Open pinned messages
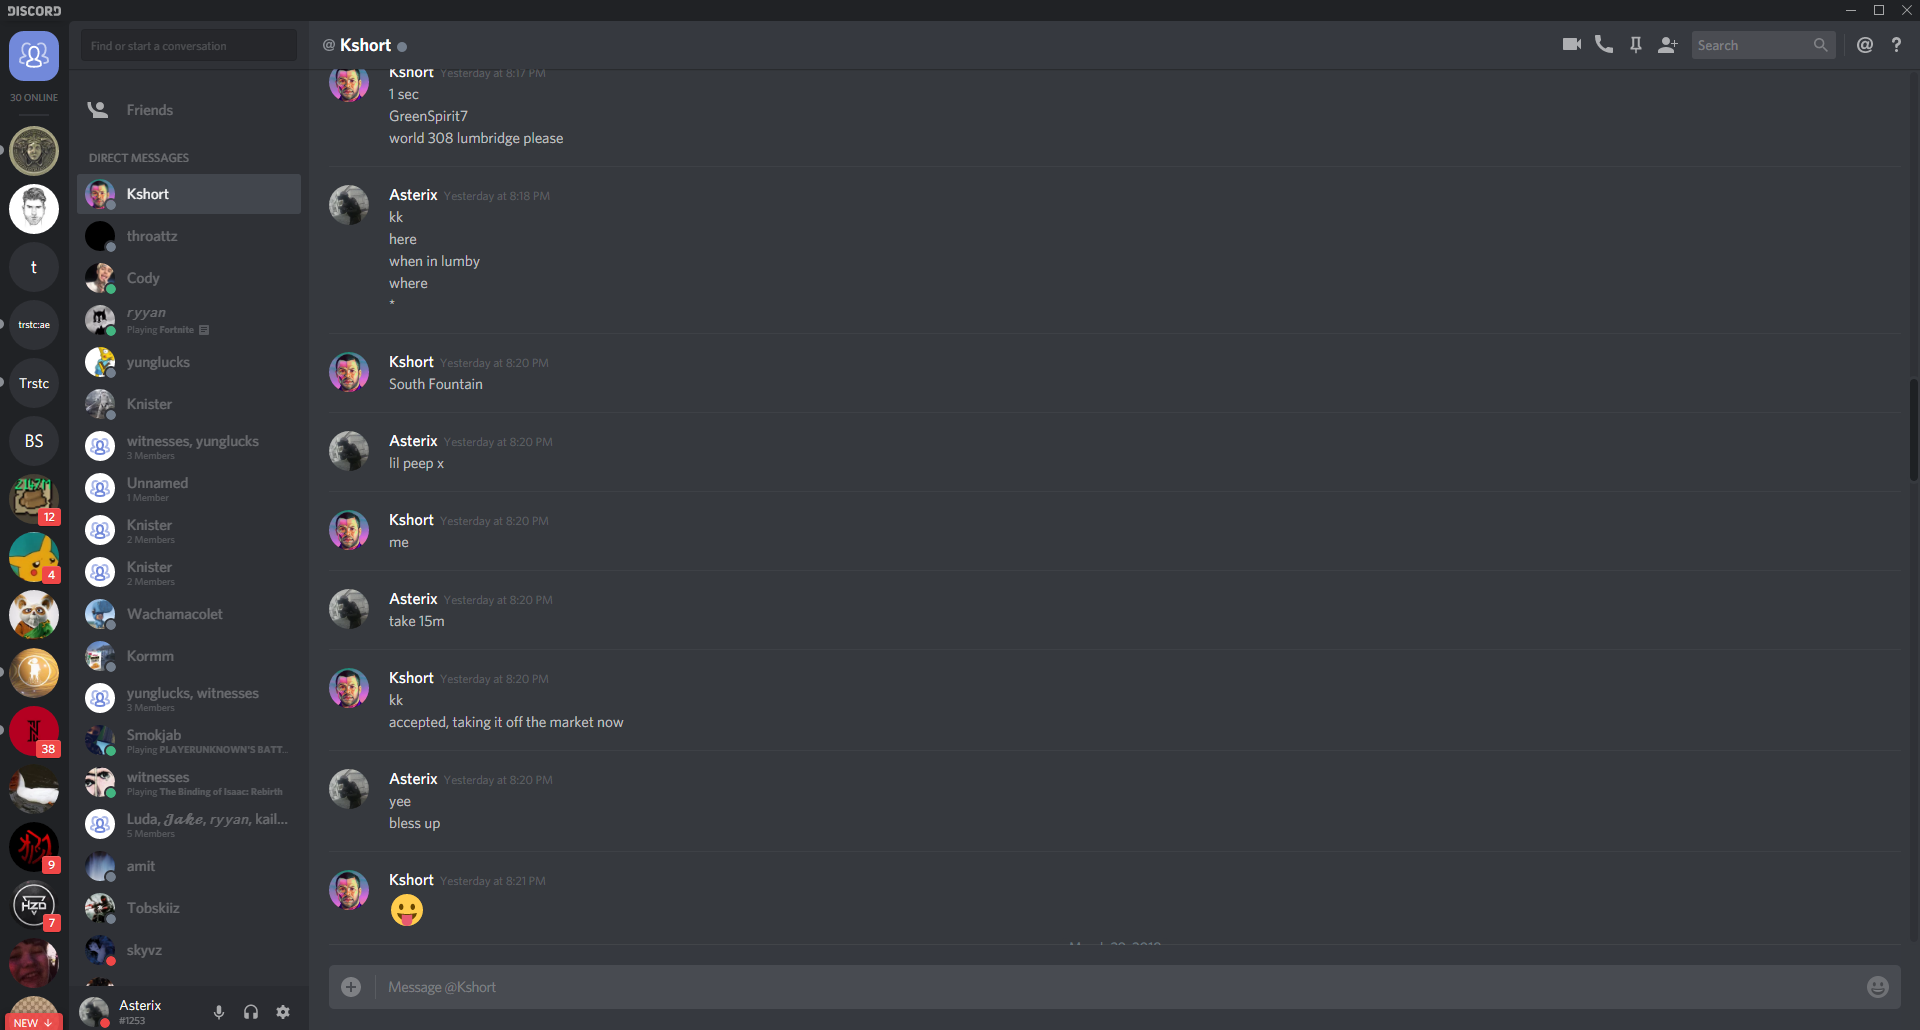The image size is (1920, 1030). [x=1636, y=45]
